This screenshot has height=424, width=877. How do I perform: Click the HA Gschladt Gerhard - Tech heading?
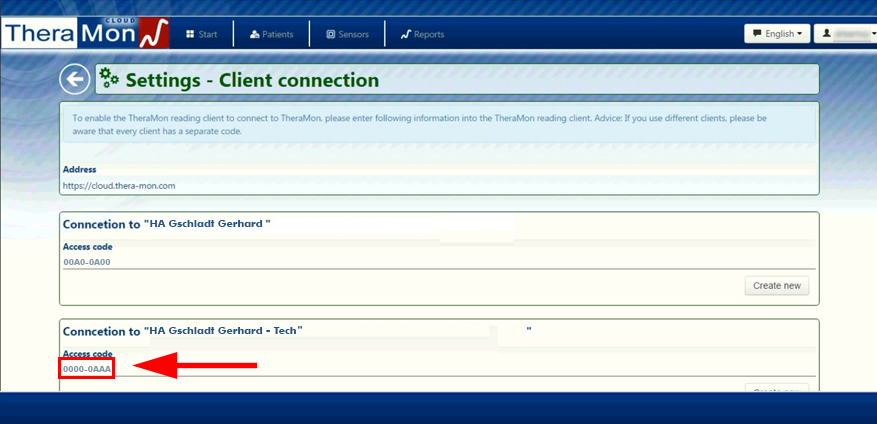(x=183, y=331)
